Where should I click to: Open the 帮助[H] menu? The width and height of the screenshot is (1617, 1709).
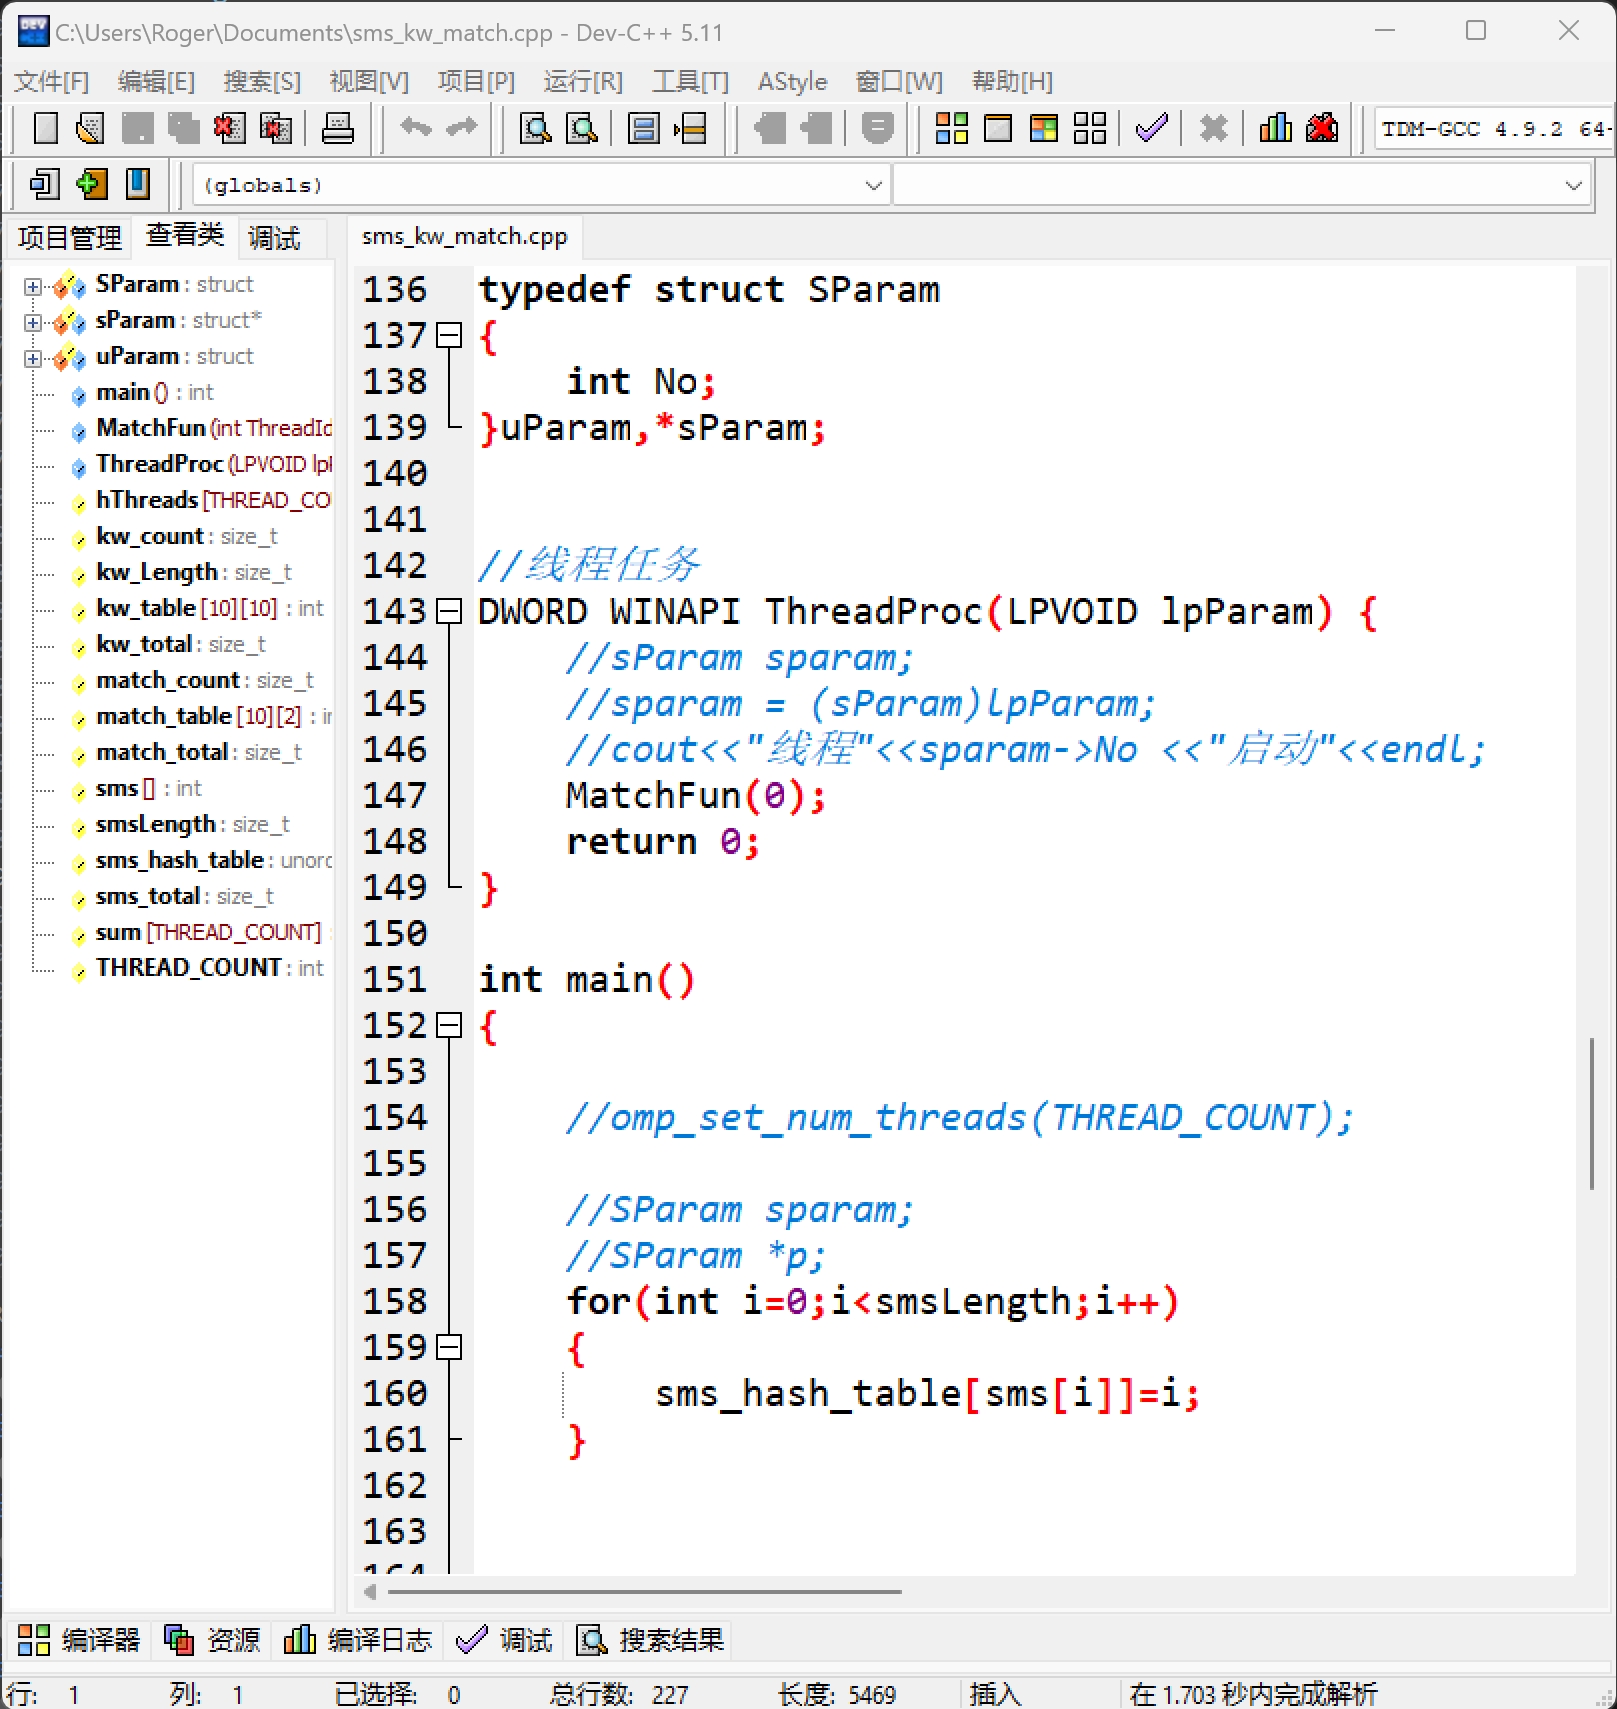click(1012, 81)
